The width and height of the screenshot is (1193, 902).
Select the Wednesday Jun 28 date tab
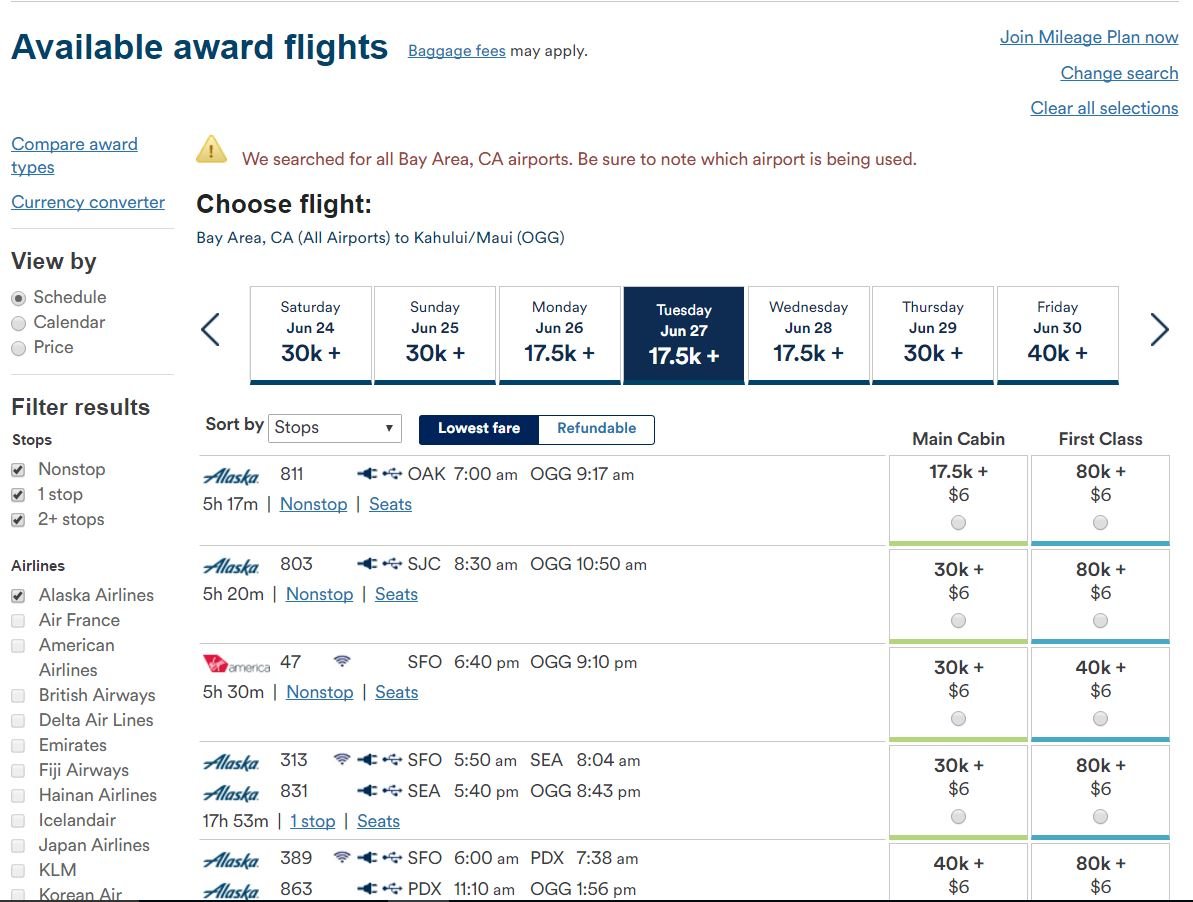809,335
